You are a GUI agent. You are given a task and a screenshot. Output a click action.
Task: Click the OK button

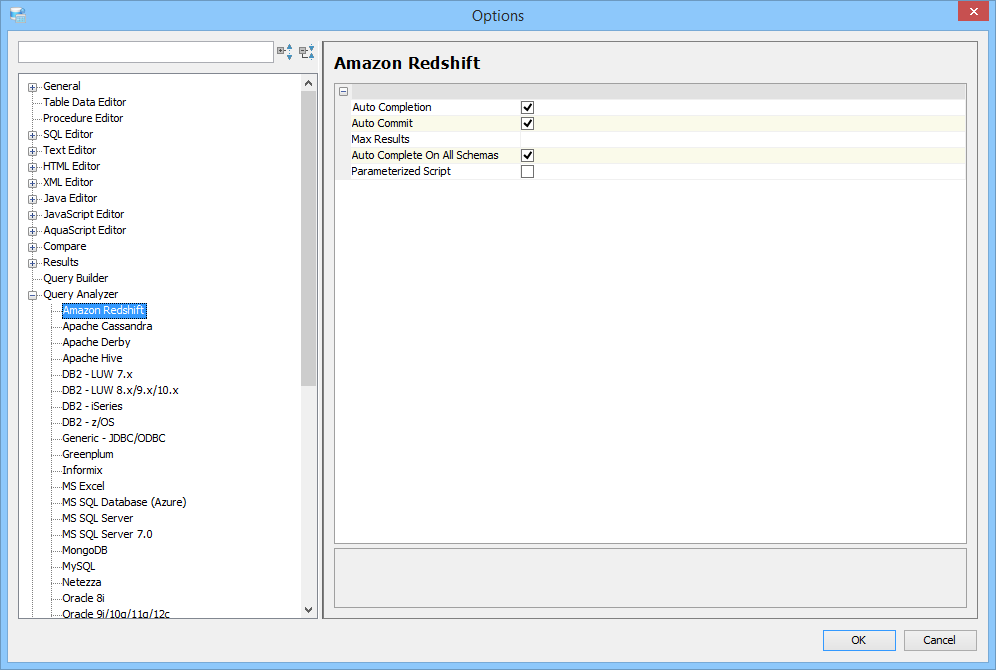coord(859,640)
